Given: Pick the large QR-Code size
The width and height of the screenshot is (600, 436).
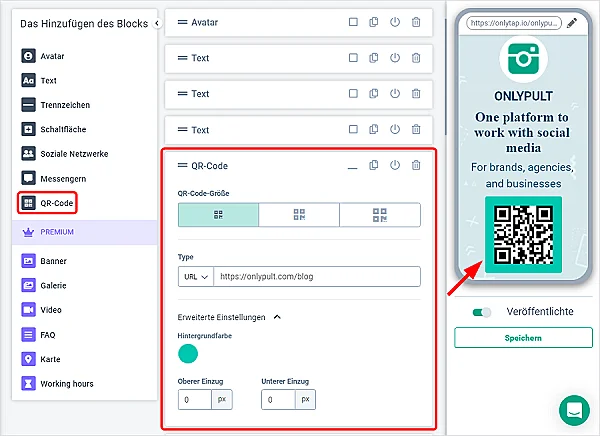Looking at the screenshot, I should tap(380, 214).
